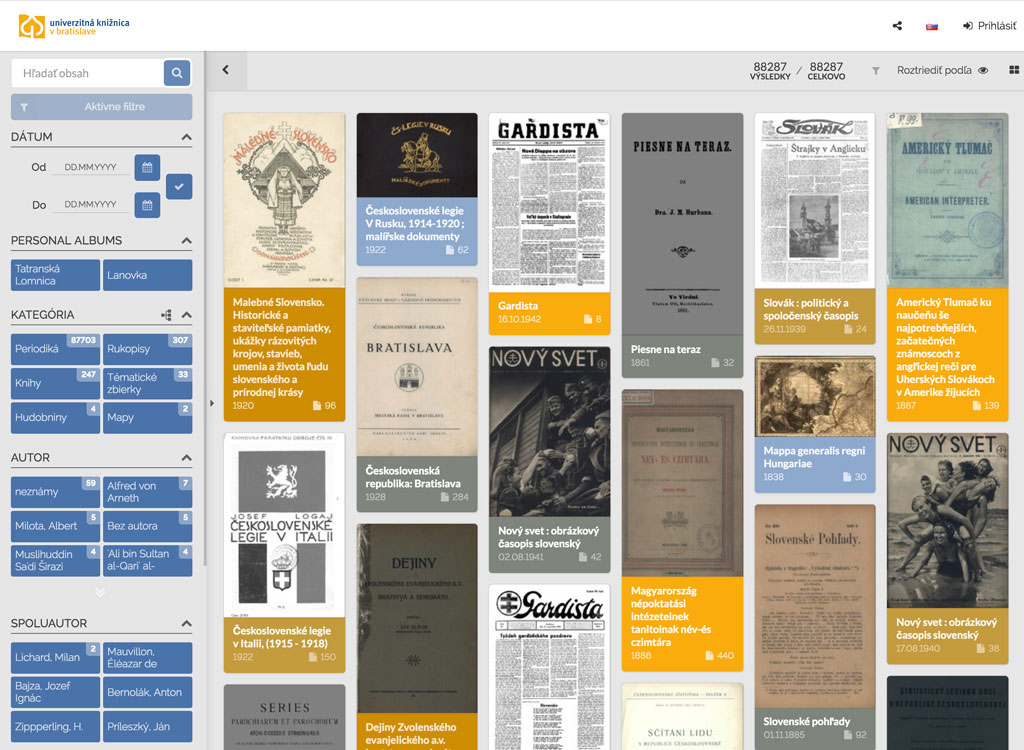The width and height of the screenshot is (1024, 750).
Task: Filter by author neznámy
Action: coord(56,491)
